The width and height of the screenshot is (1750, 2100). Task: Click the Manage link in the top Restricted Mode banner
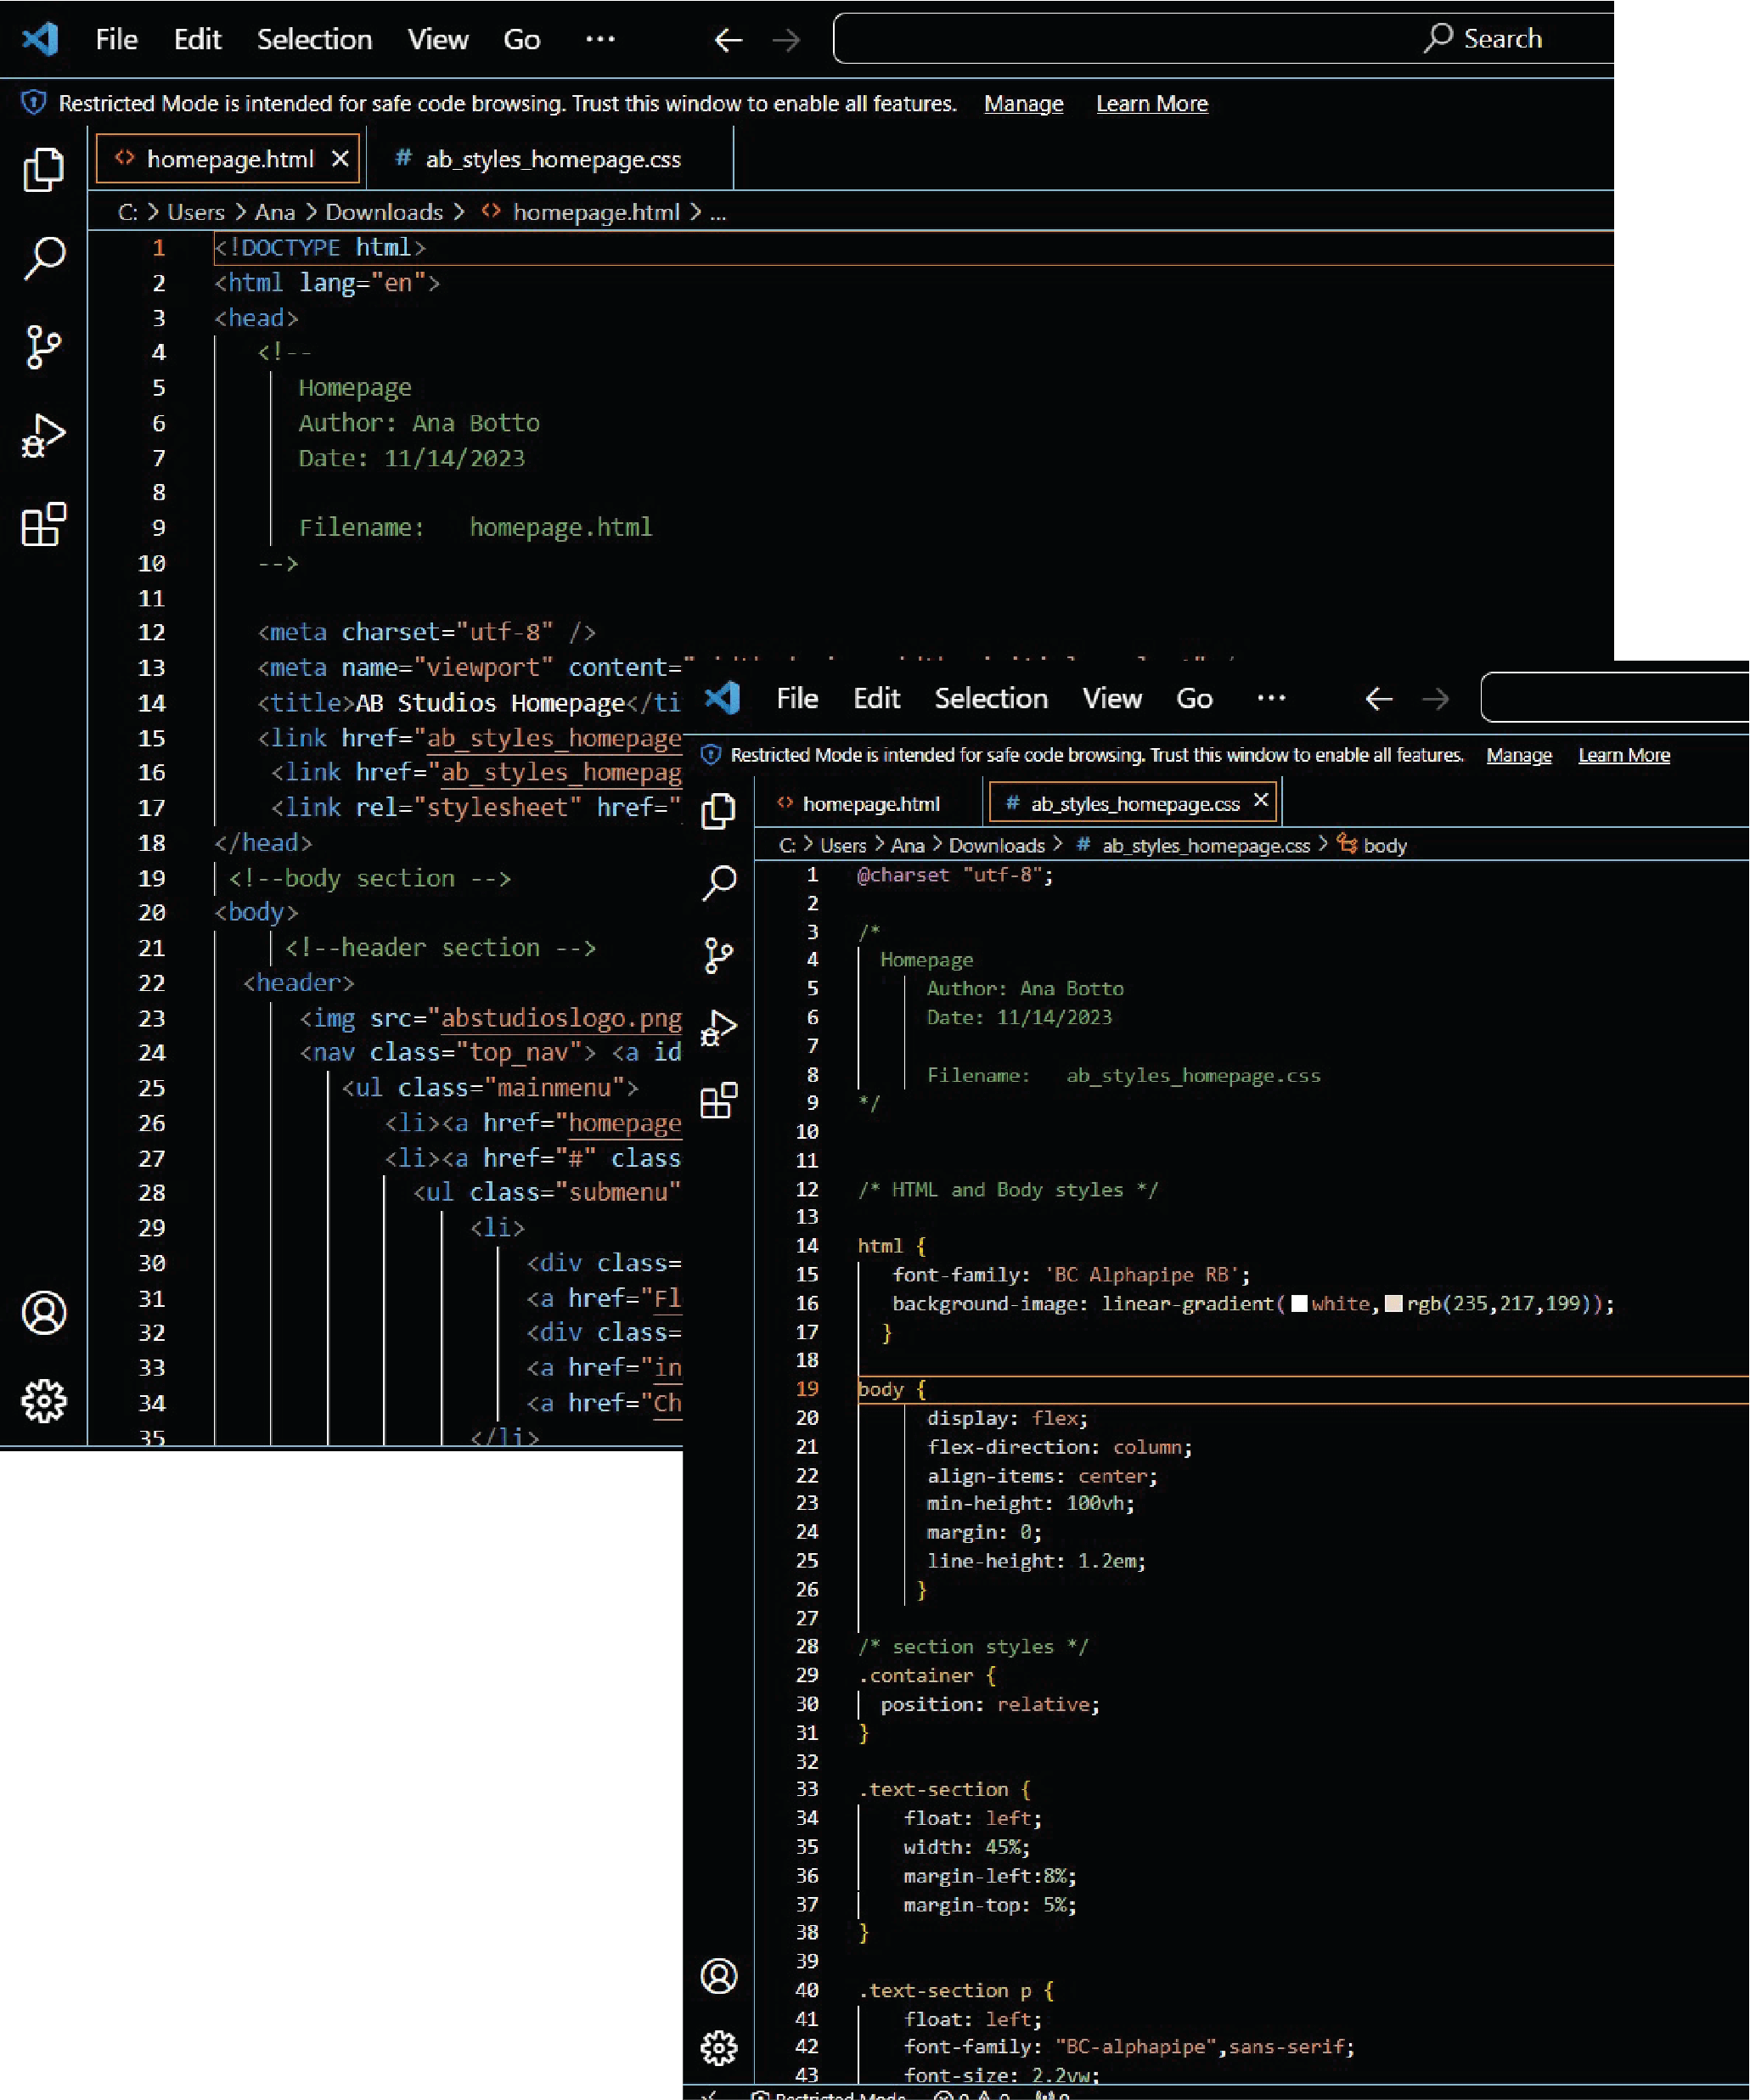click(x=1023, y=104)
